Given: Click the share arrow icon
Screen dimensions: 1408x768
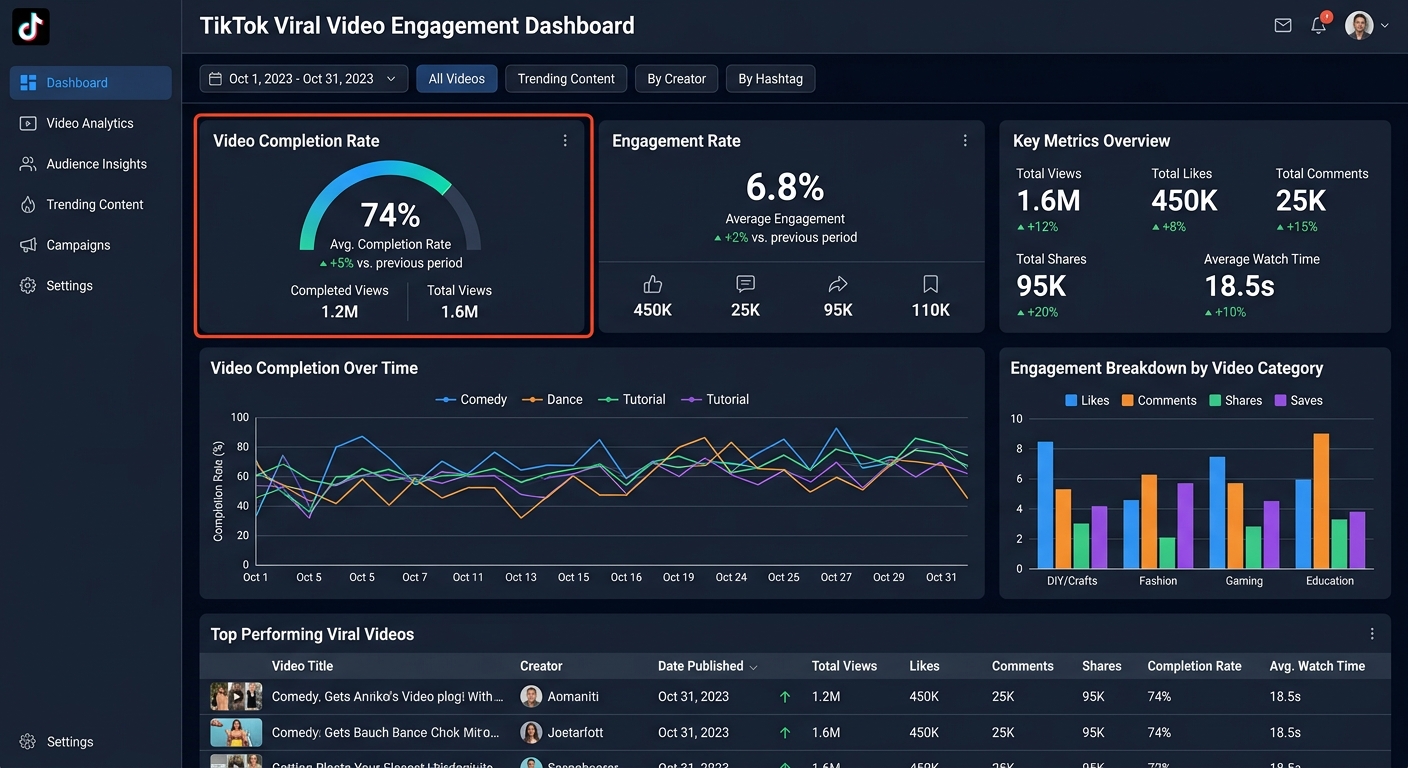Looking at the screenshot, I should [838, 285].
